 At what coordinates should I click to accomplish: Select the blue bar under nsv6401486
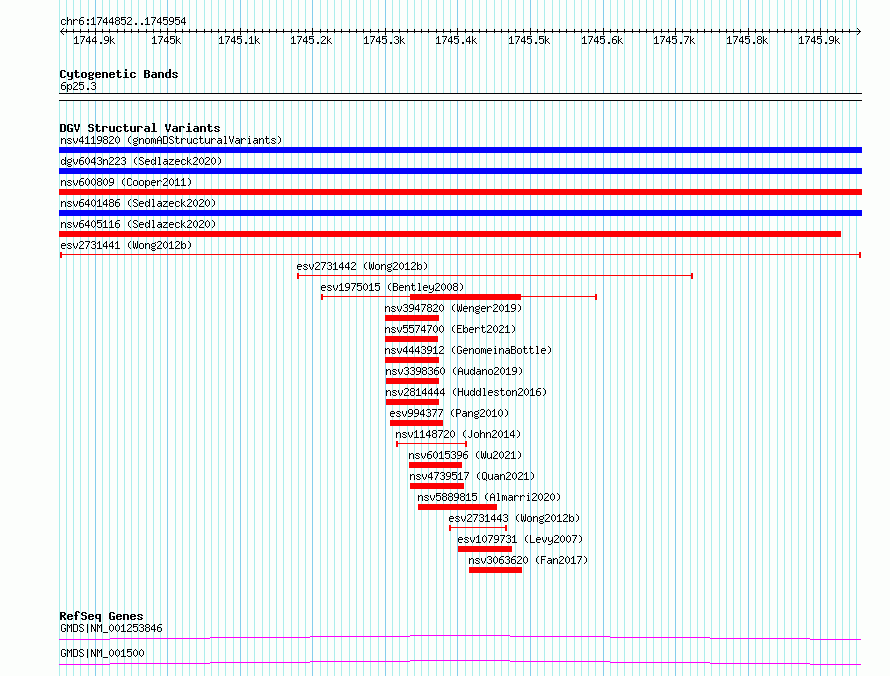point(460,213)
